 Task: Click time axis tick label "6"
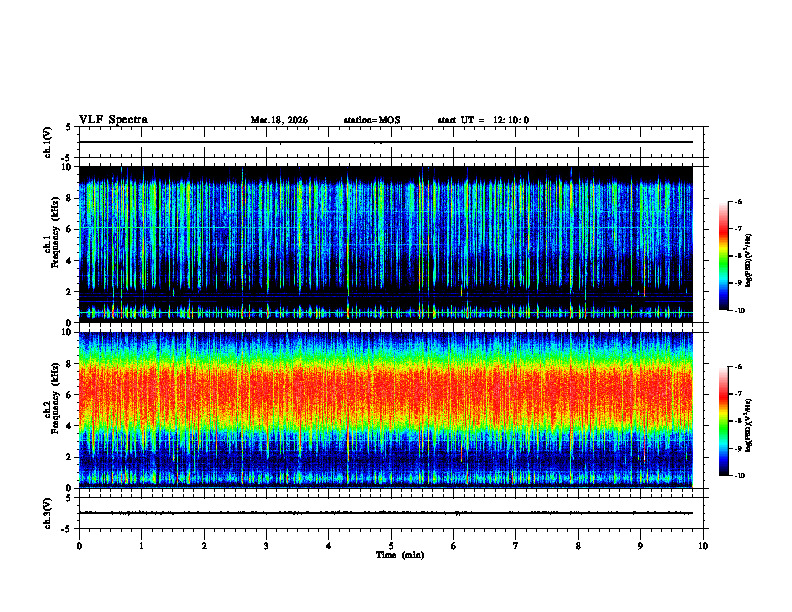(x=454, y=546)
